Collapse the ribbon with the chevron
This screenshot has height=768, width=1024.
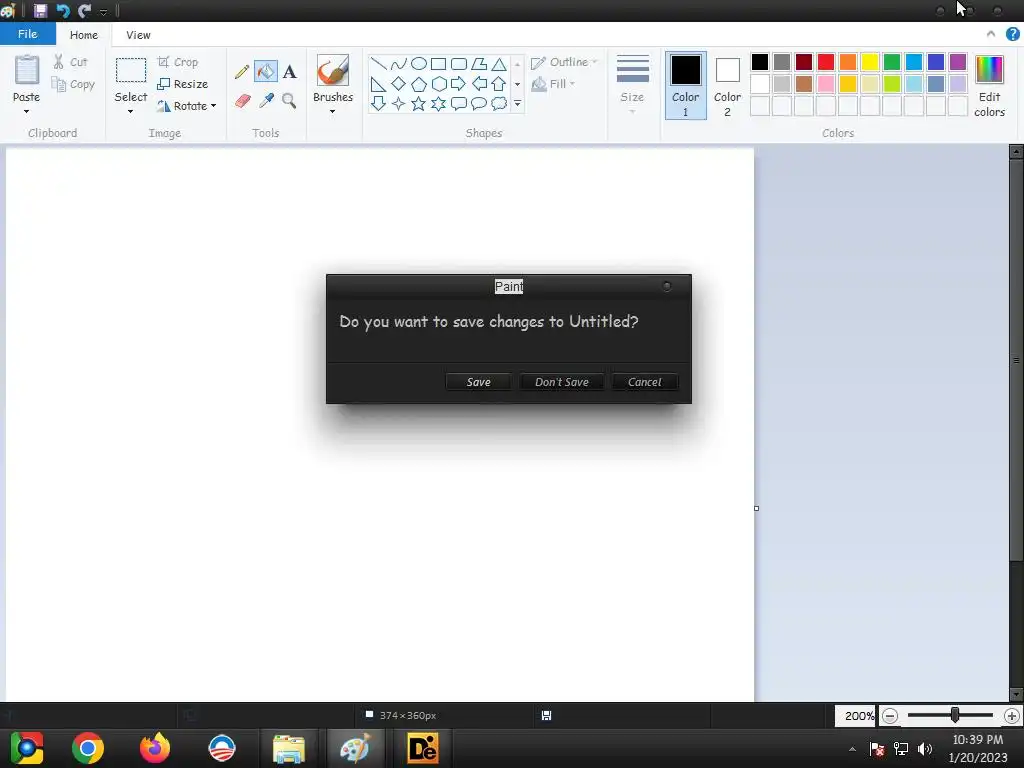[x=991, y=34]
